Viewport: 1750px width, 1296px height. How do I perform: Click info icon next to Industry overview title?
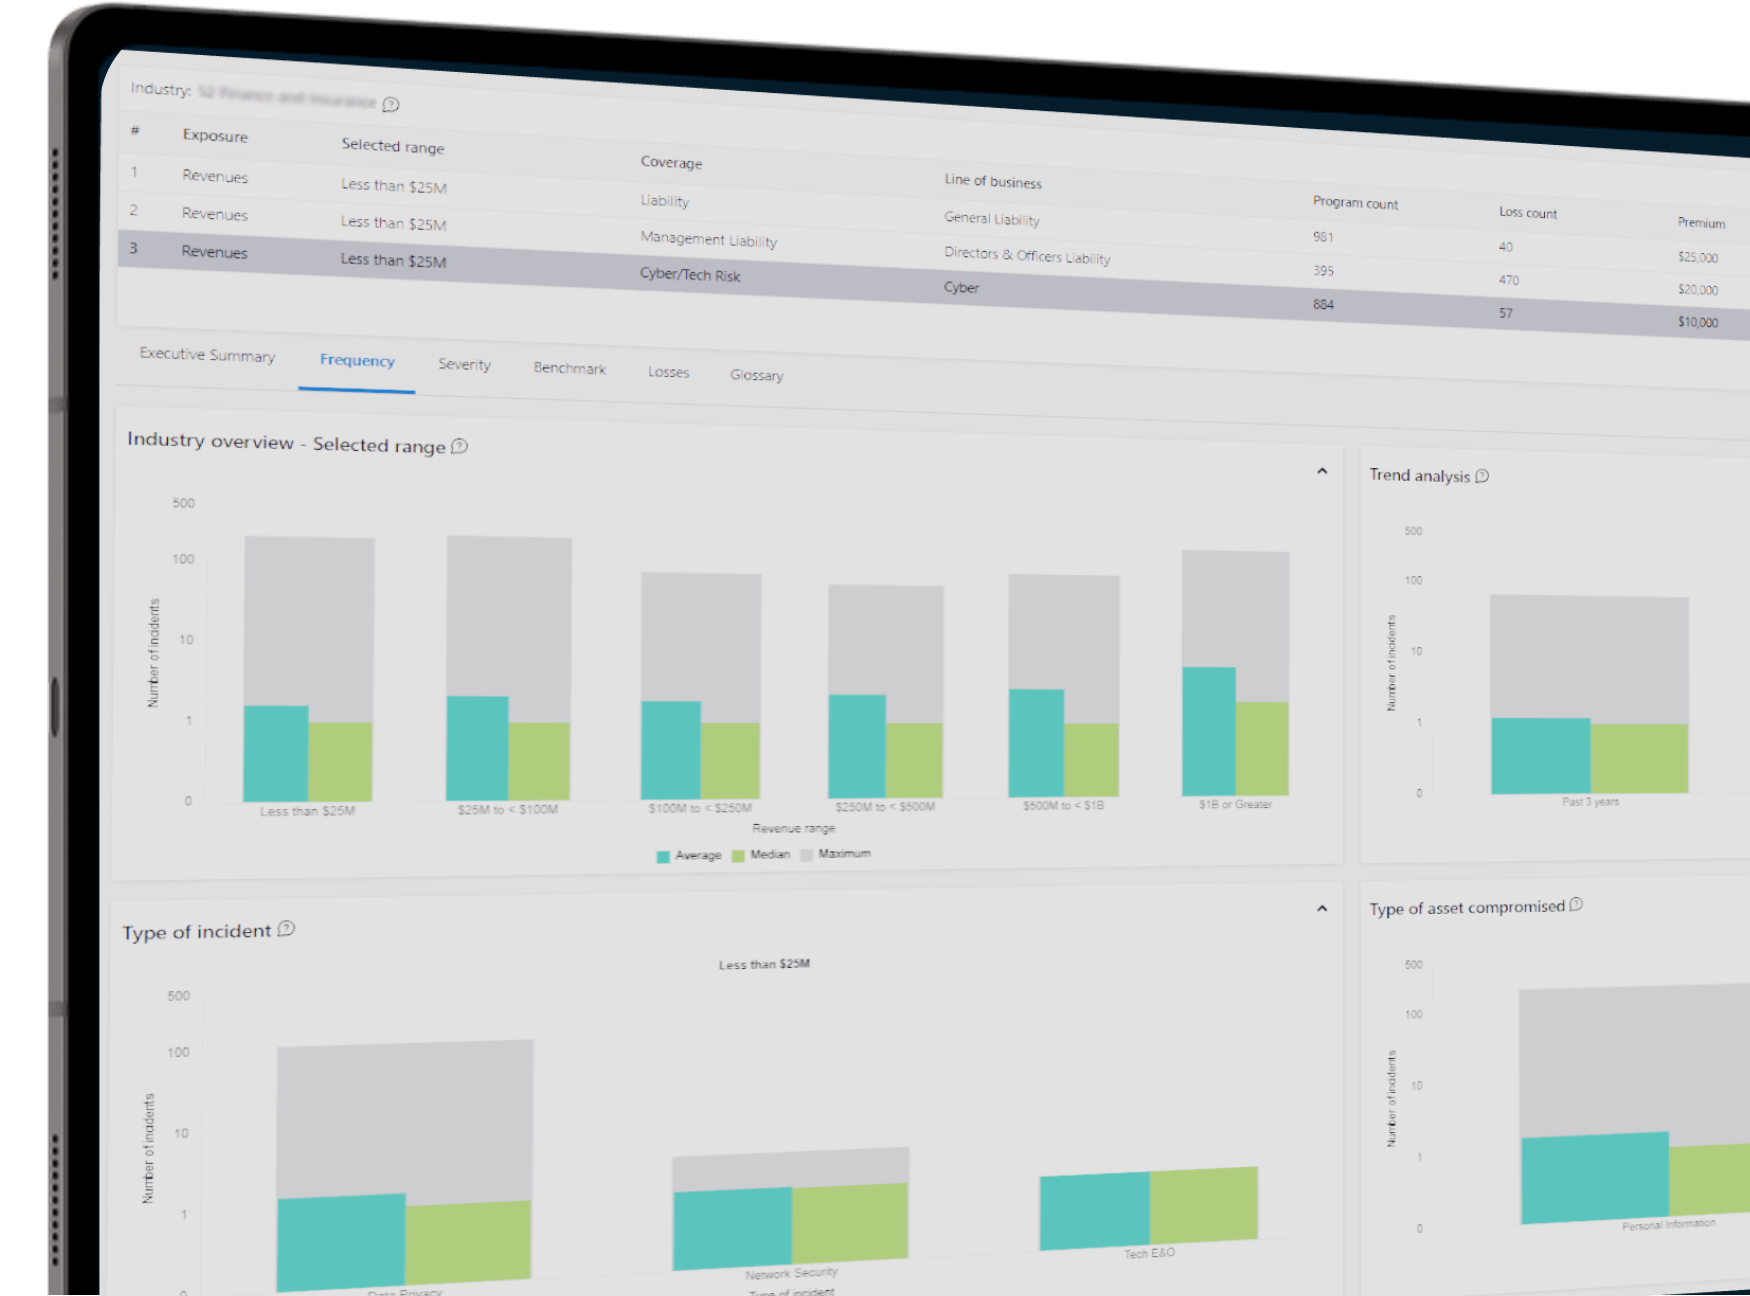(459, 446)
